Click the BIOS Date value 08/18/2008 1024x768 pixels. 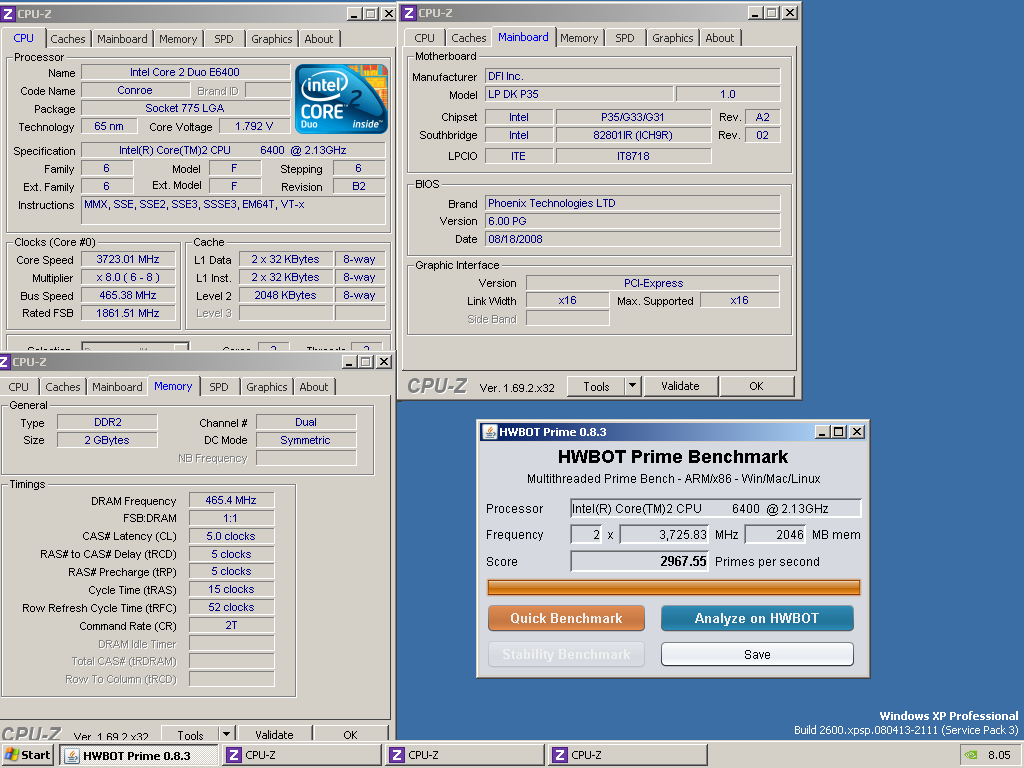632,239
